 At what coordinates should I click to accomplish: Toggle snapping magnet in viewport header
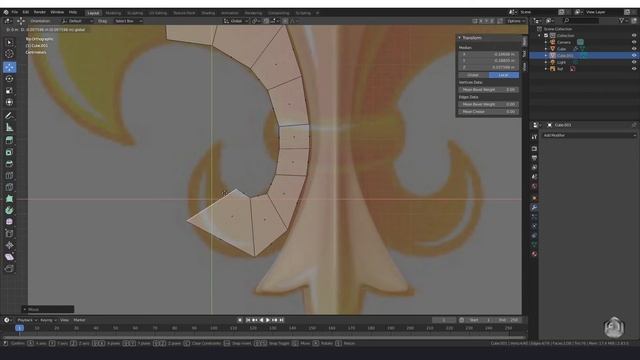pyautogui.click(x=266, y=21)
